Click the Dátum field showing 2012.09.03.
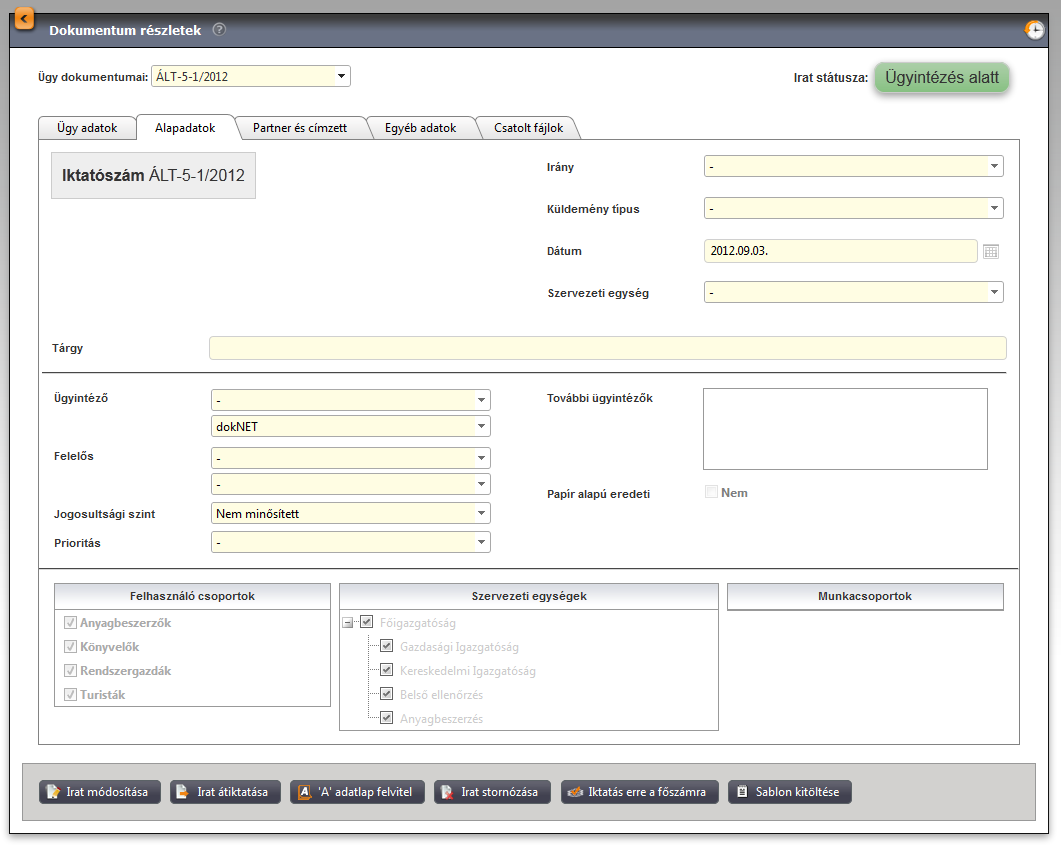 (840, 250)
